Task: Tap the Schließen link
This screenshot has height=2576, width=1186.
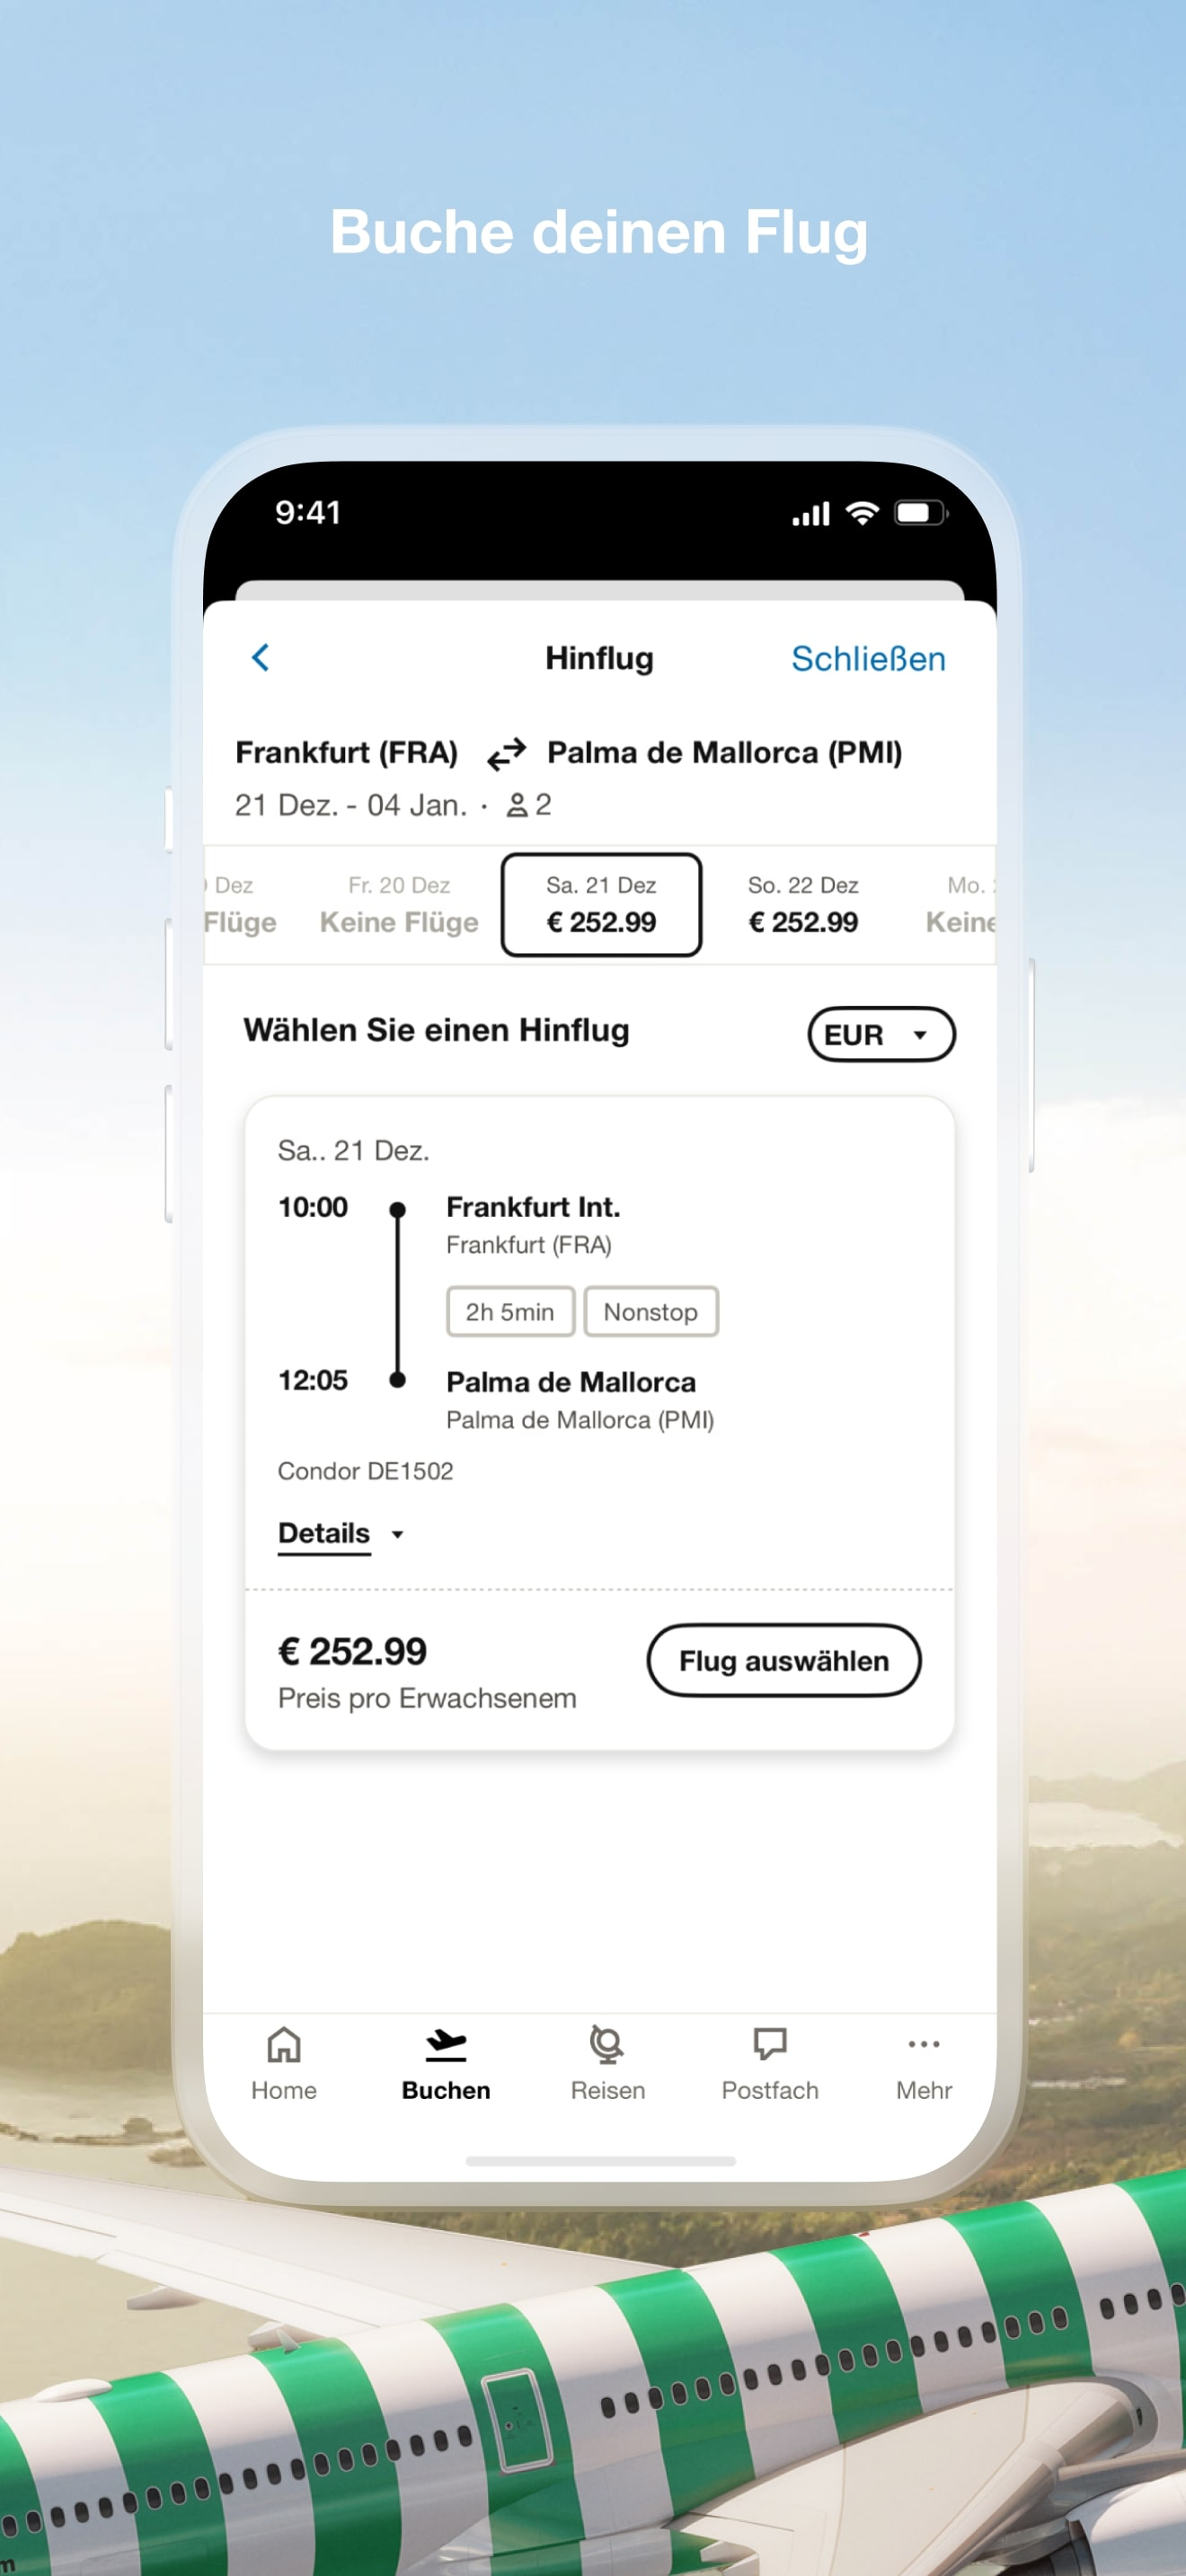Action: pyautogui.click(x=868, y=659)
